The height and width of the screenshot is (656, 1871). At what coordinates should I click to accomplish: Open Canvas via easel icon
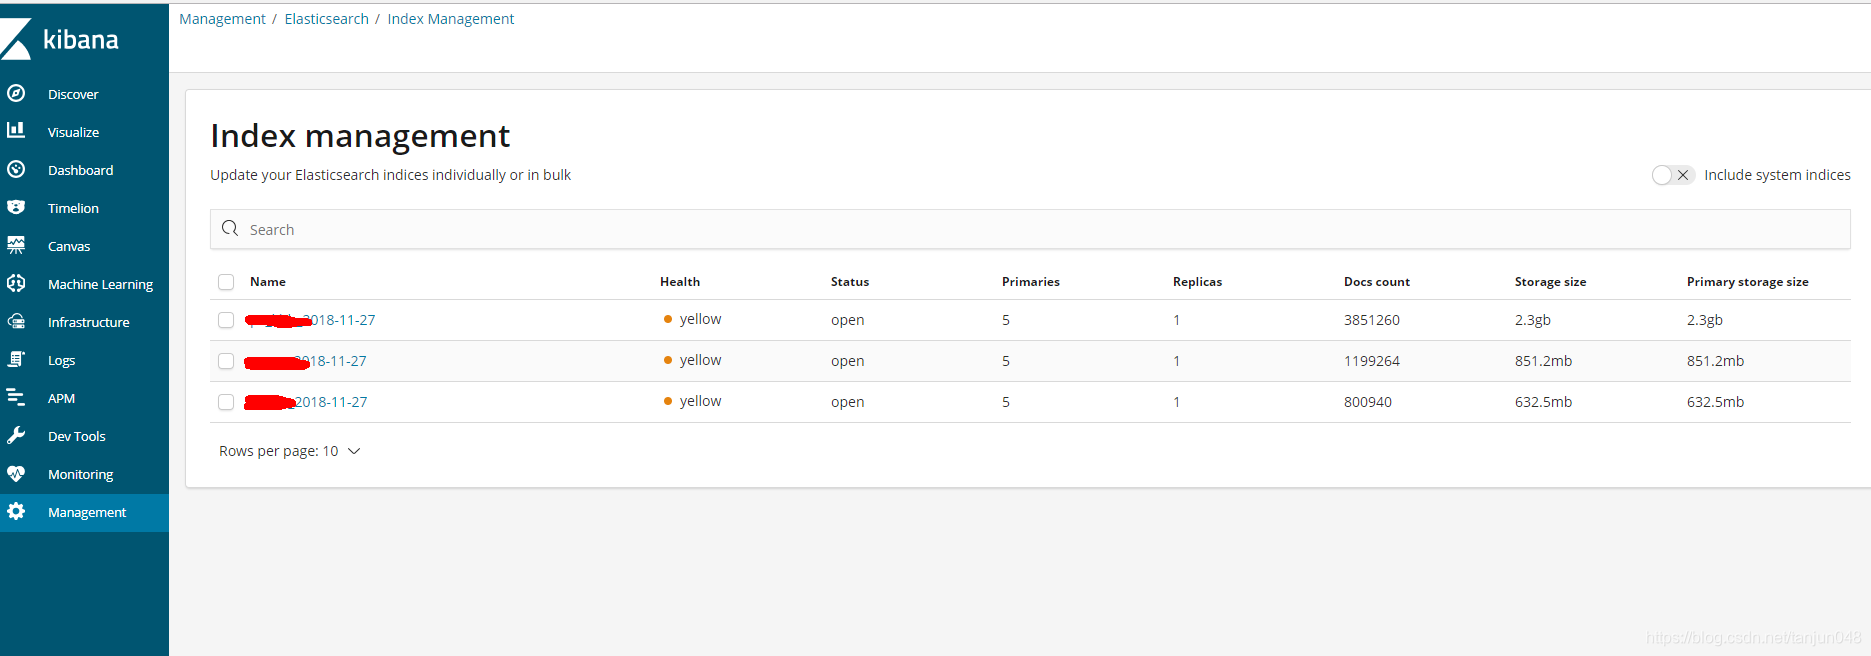tap(16, 246)
